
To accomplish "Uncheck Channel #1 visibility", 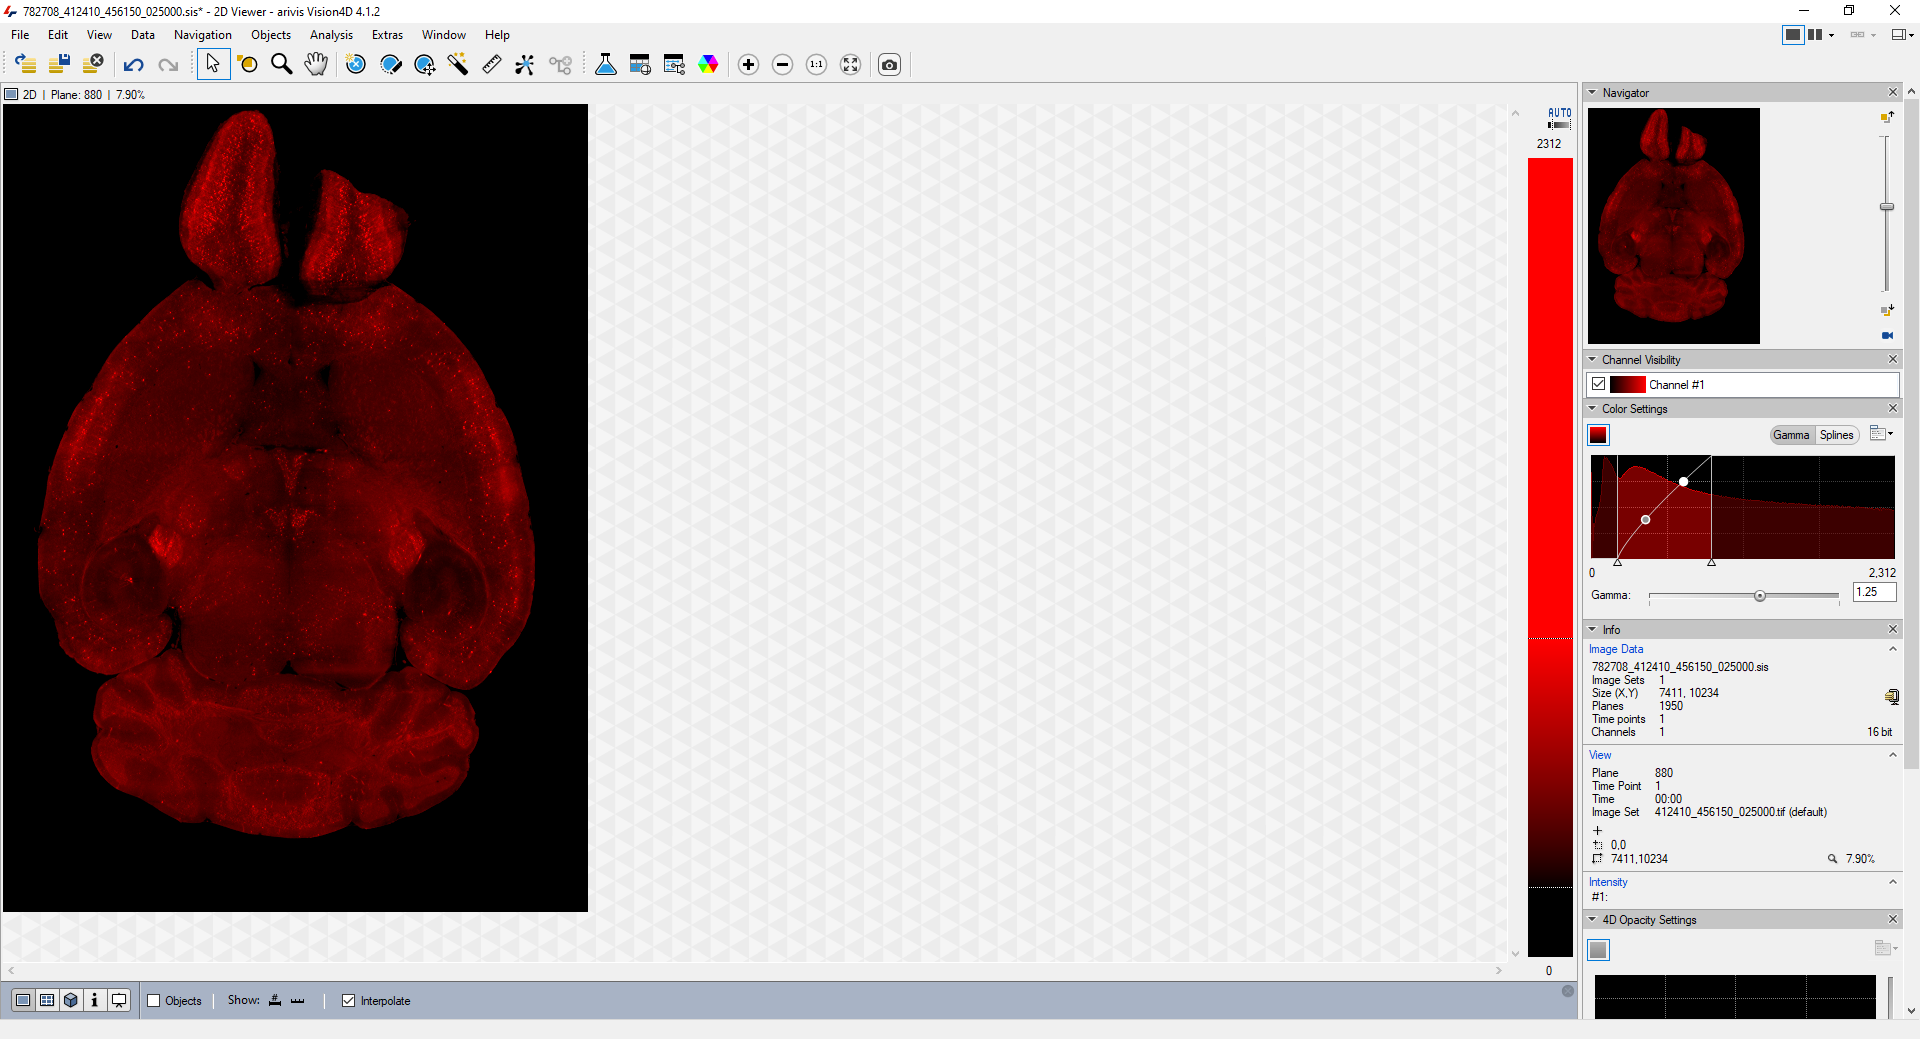I will pyautogui.click(x=1597, y=384).
